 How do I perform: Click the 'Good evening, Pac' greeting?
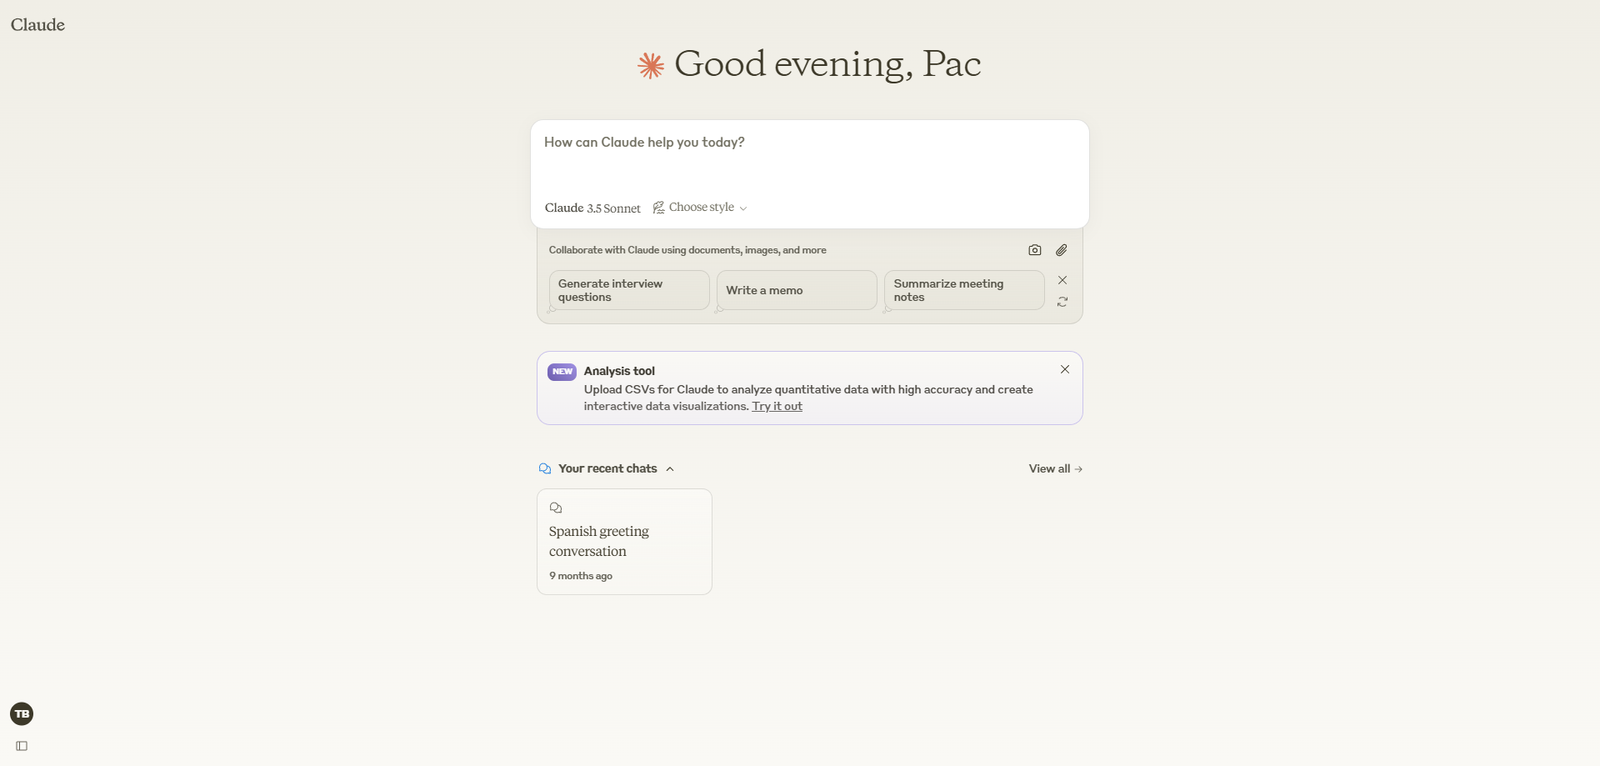click(828, 64)
